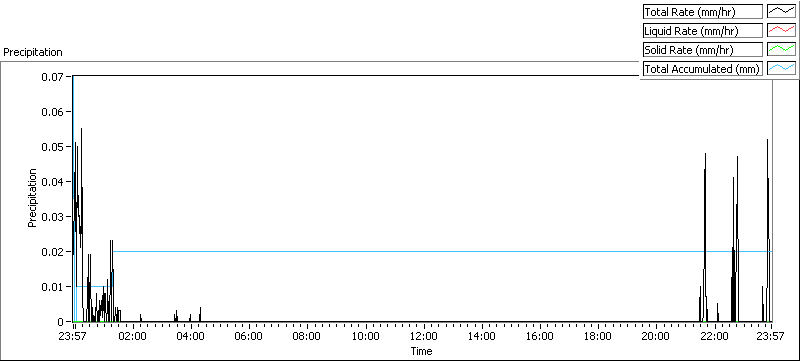The image size is (800, 361).
Task: Click the 22:00 time axis label
Action: 714,337
